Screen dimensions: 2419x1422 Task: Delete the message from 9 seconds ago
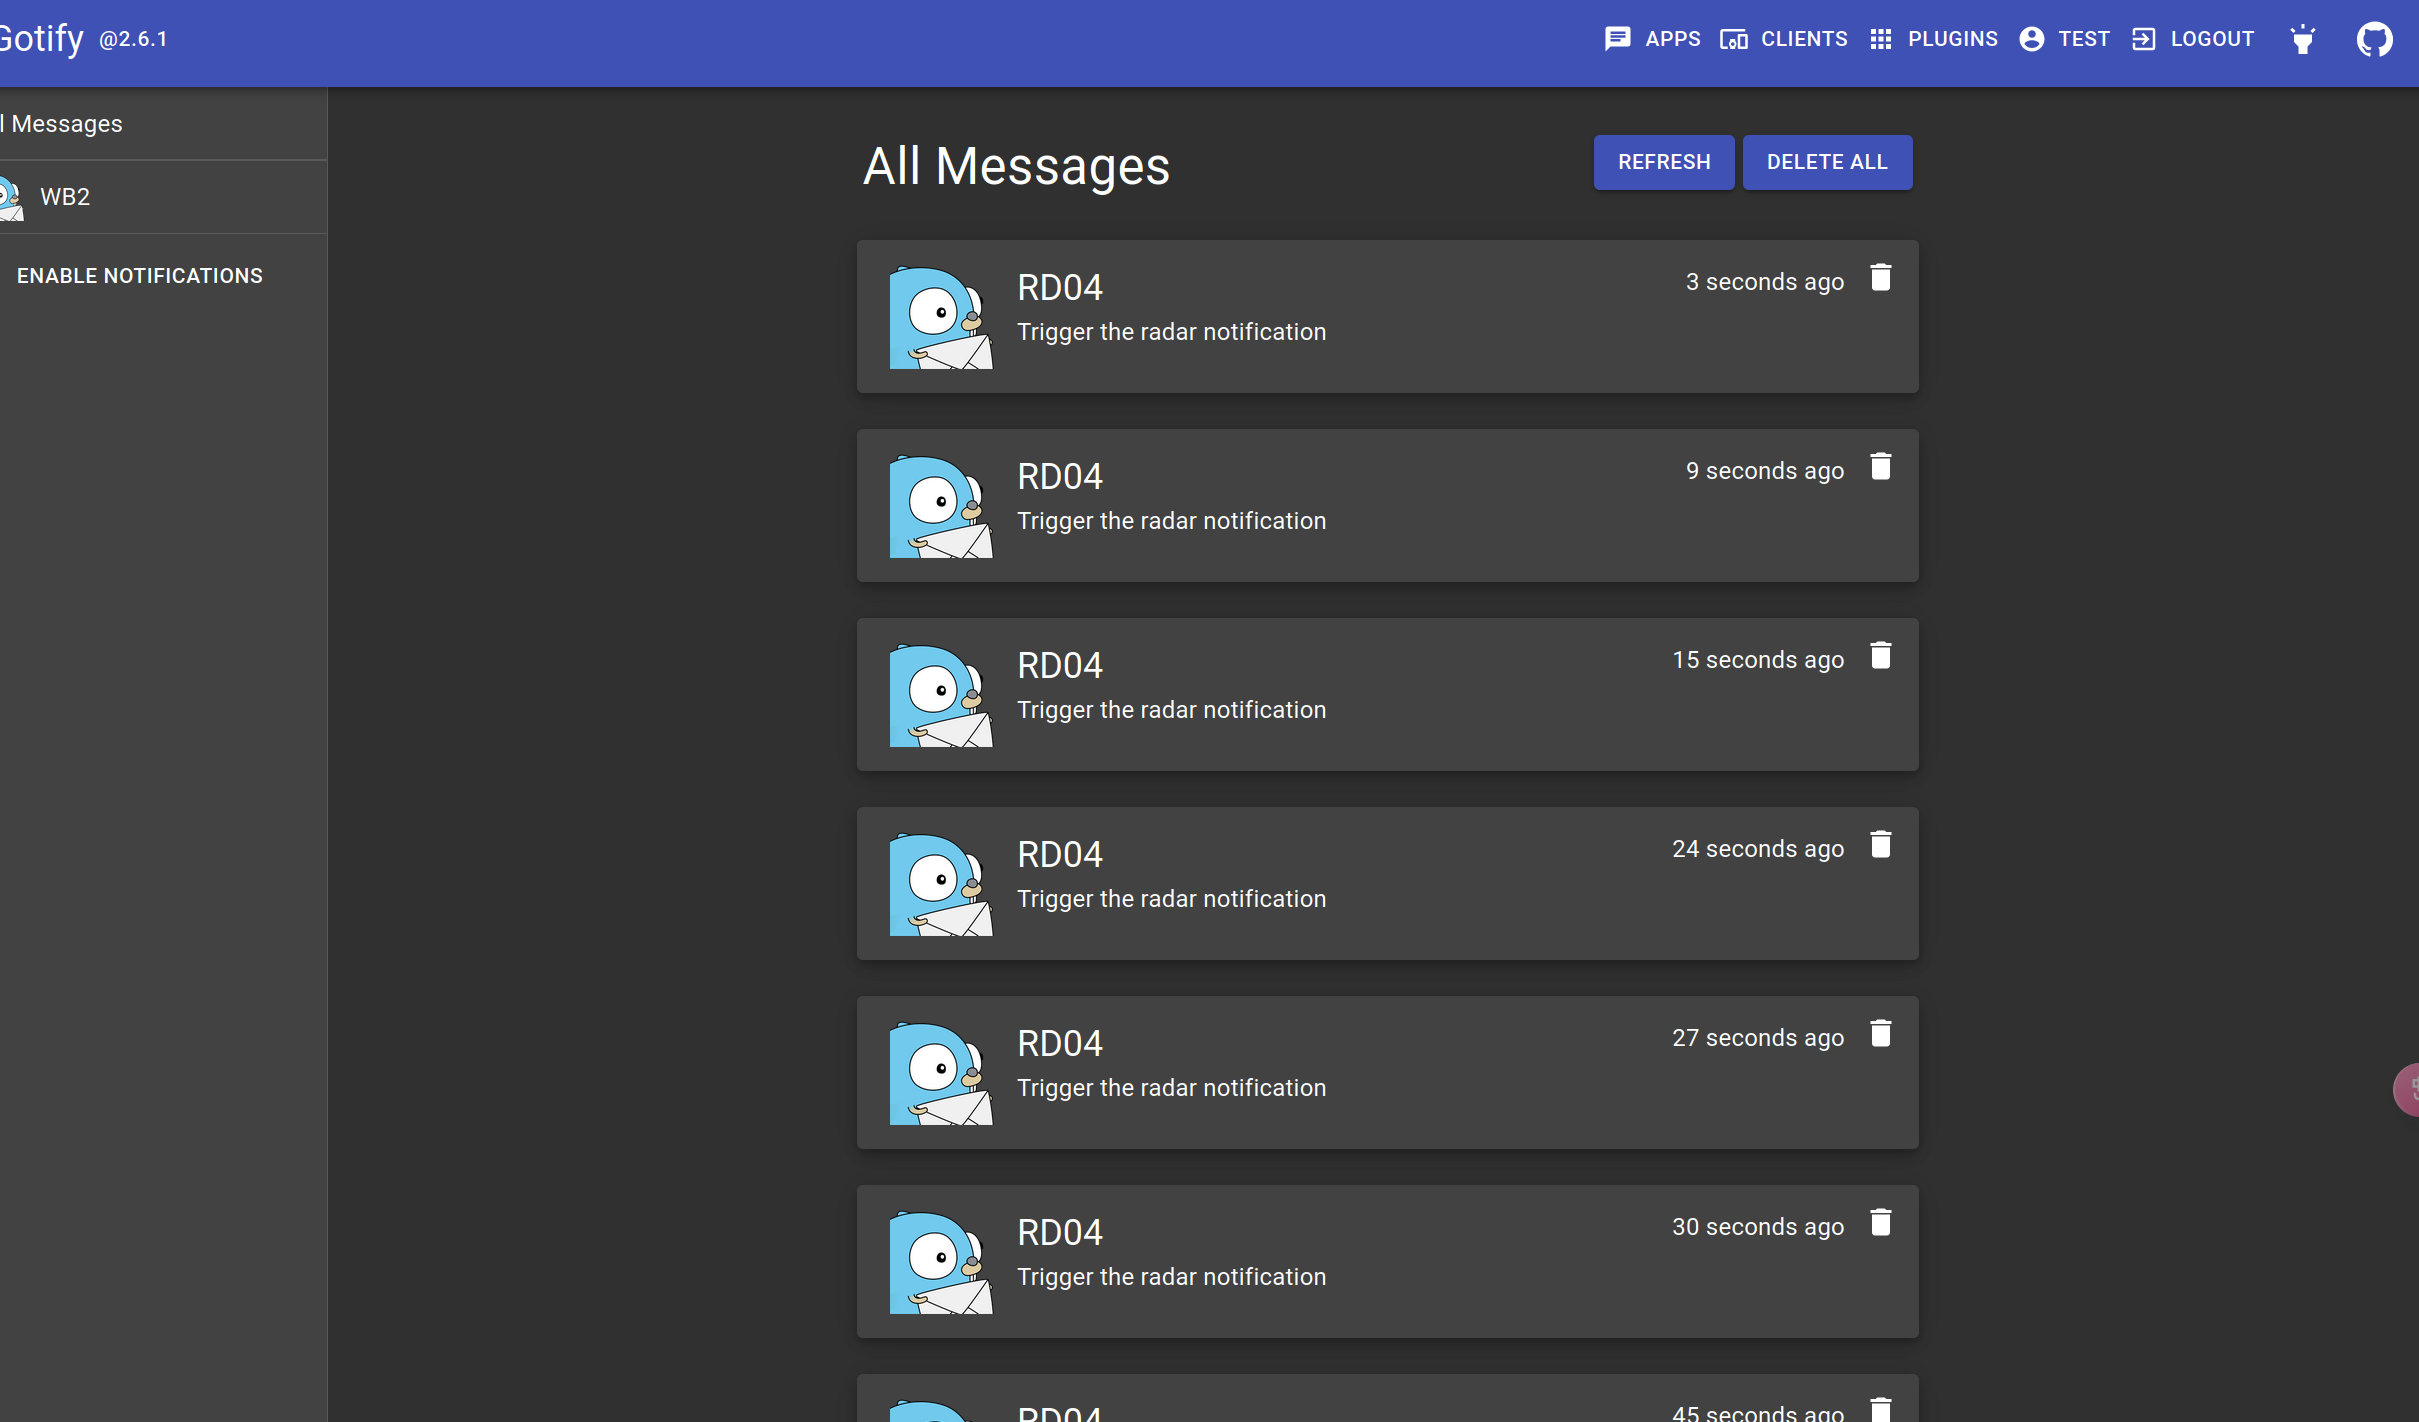pos(1880,467)
